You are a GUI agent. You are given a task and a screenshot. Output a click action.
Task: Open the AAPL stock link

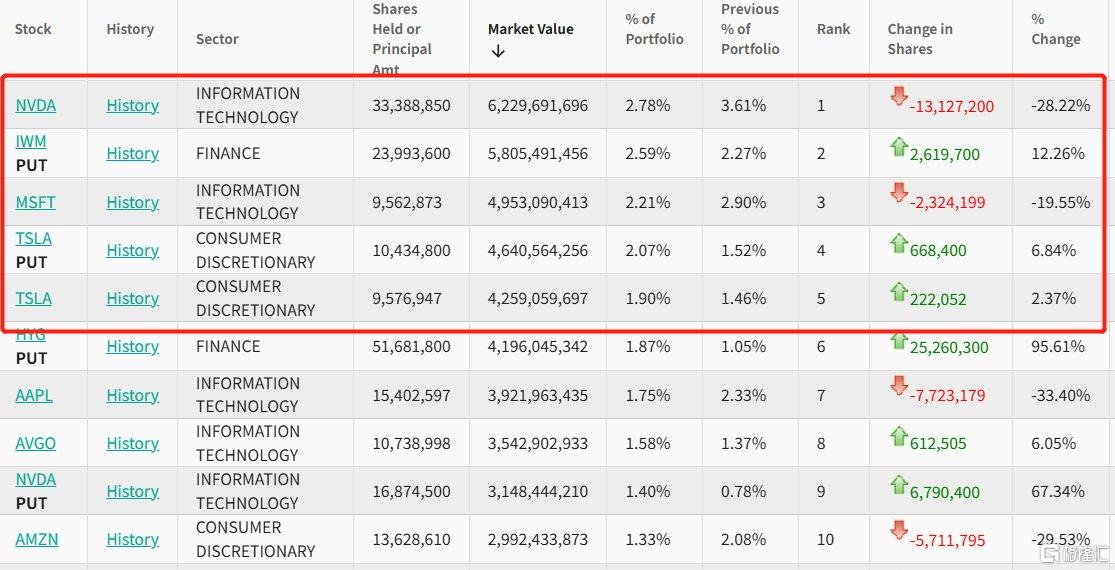point(34,395)
